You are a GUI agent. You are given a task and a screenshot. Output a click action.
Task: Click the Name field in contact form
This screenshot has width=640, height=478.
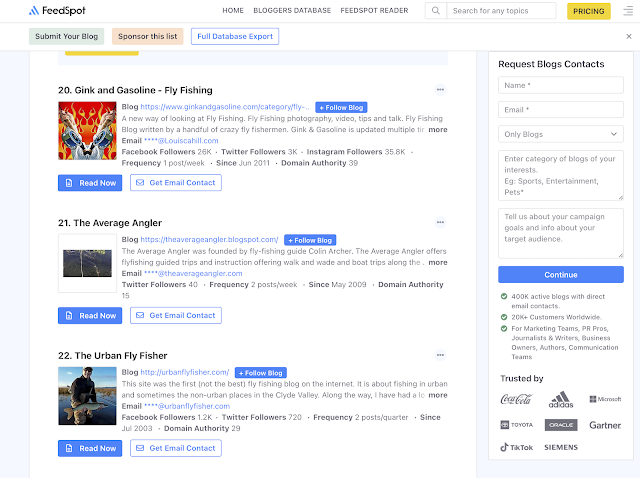coord(560,85)
